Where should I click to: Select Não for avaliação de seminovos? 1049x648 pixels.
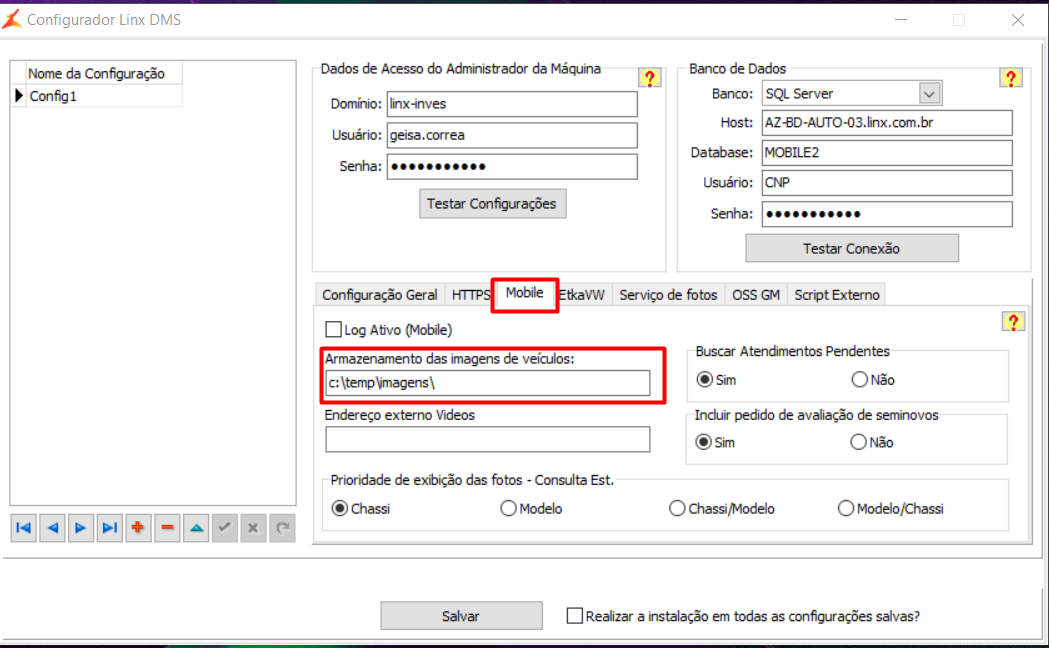click(x=858, y=442)
